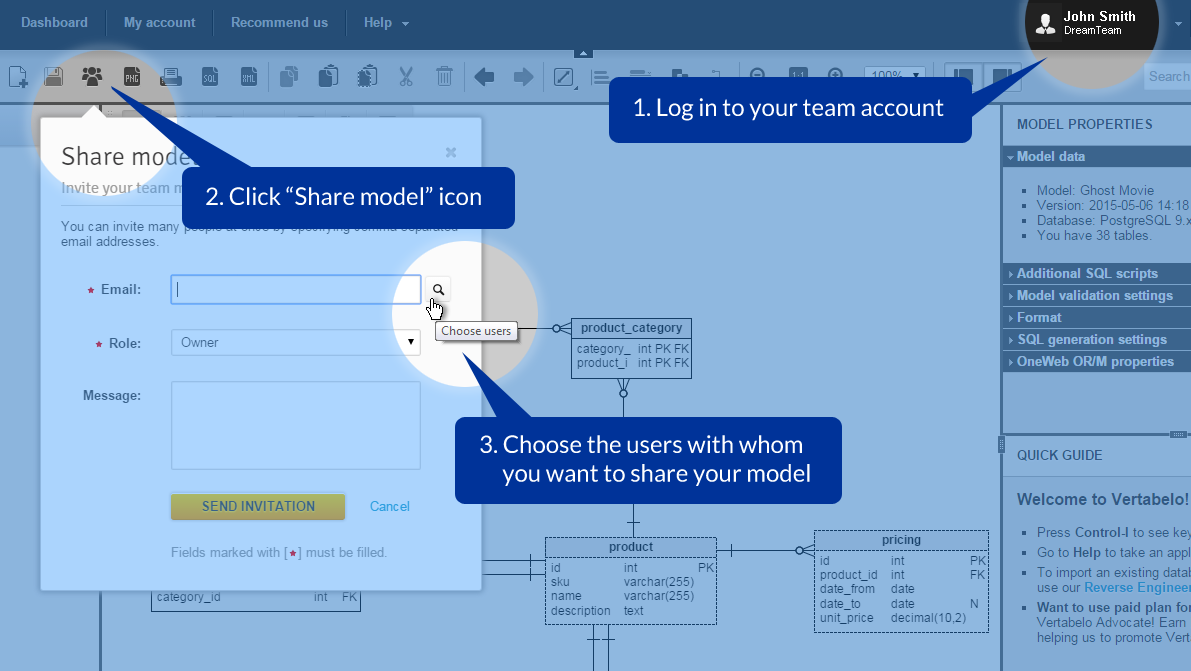Expand the Format section
The width and height of the screenshot is (1191, 671).
point(1097,318)
